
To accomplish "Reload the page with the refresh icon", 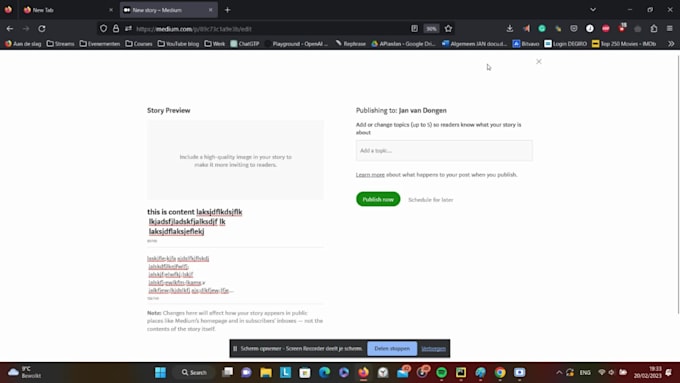I will [42, 29].
